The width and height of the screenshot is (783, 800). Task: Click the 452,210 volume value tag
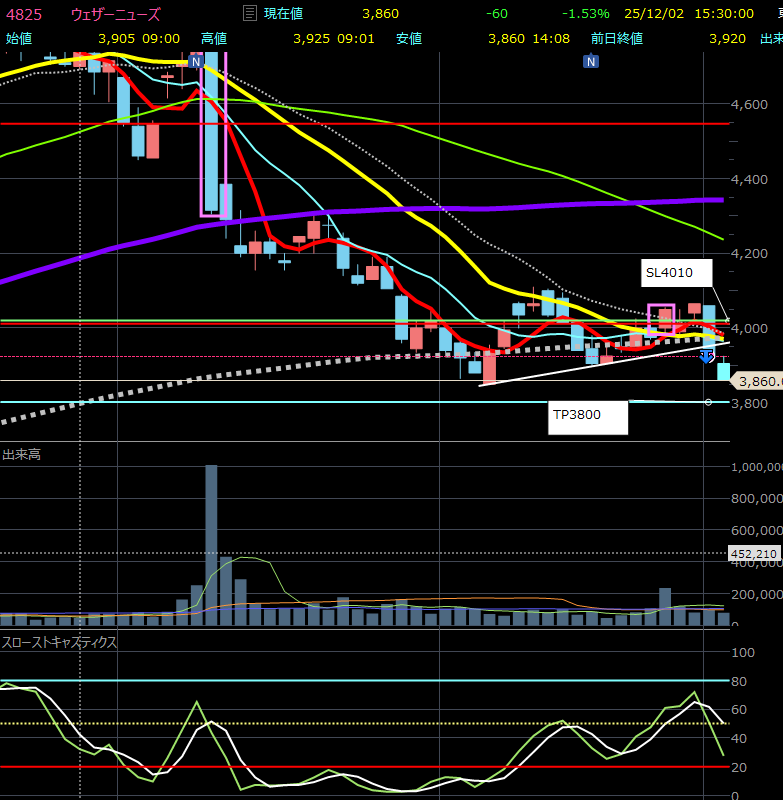pyautogui.click(x=755, y=553)
